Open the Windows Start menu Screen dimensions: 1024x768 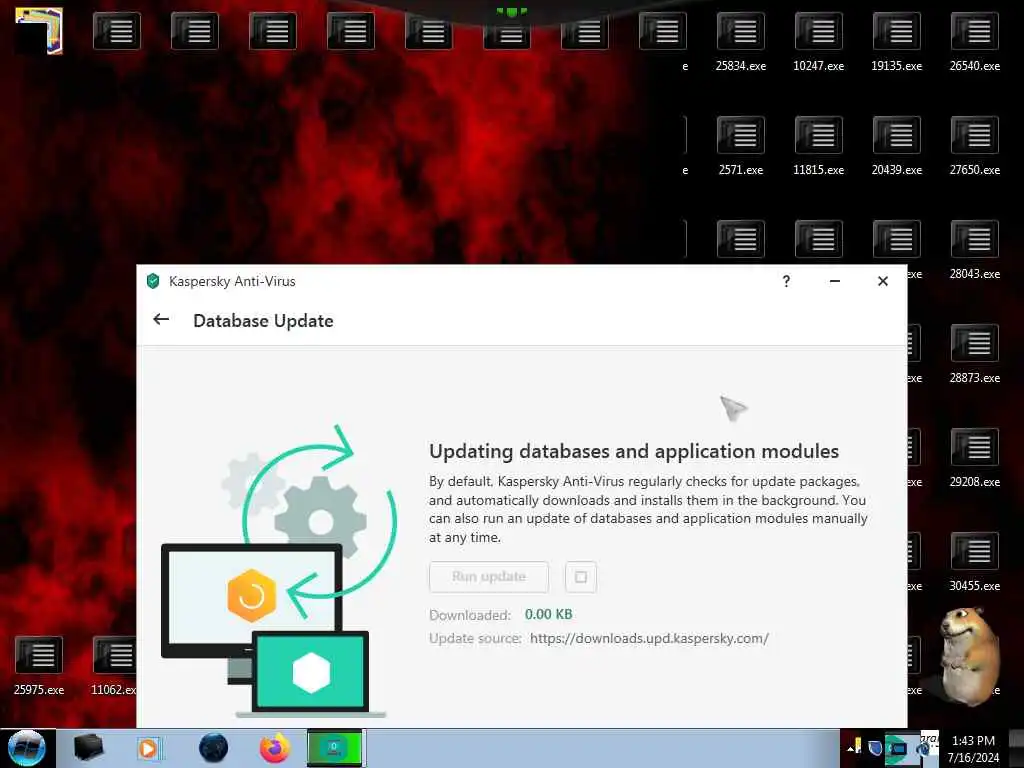click(x=26, y=748)
